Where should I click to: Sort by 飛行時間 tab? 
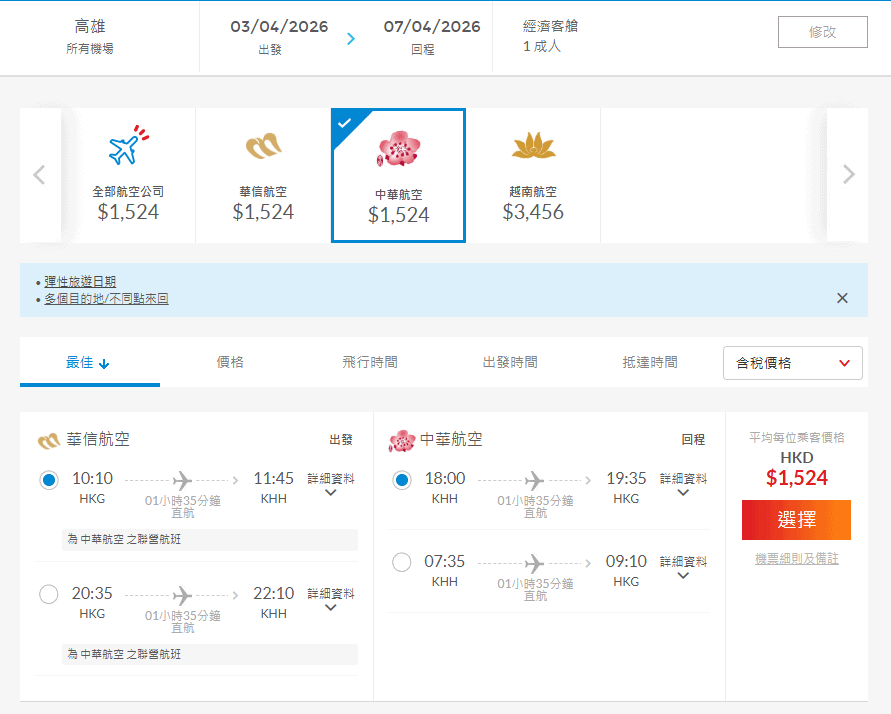(370, 362)
